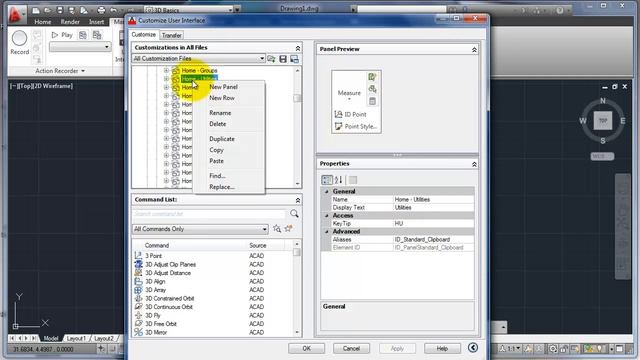Open Help for the CUI dialog
640x360 pixels.
pyautogui.click(x=442, y=348)
